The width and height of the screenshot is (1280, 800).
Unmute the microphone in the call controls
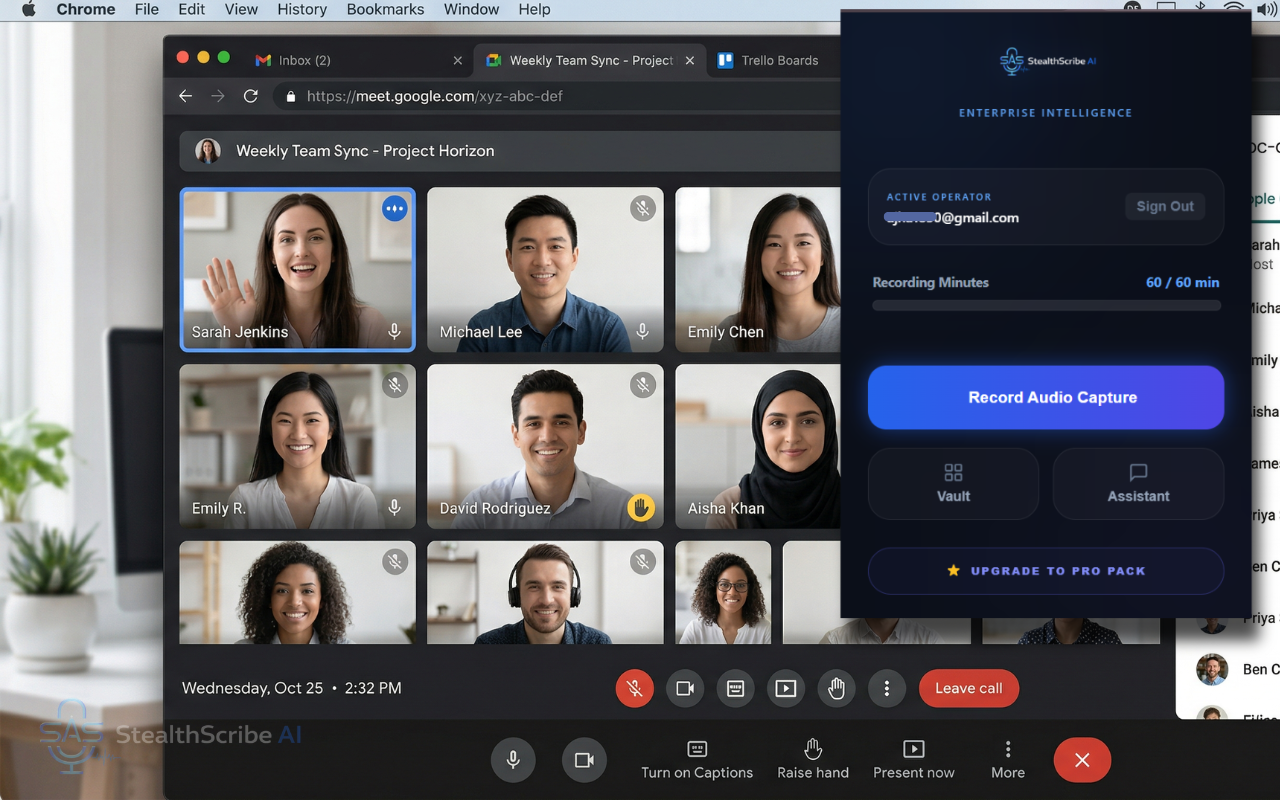[634, 688]
